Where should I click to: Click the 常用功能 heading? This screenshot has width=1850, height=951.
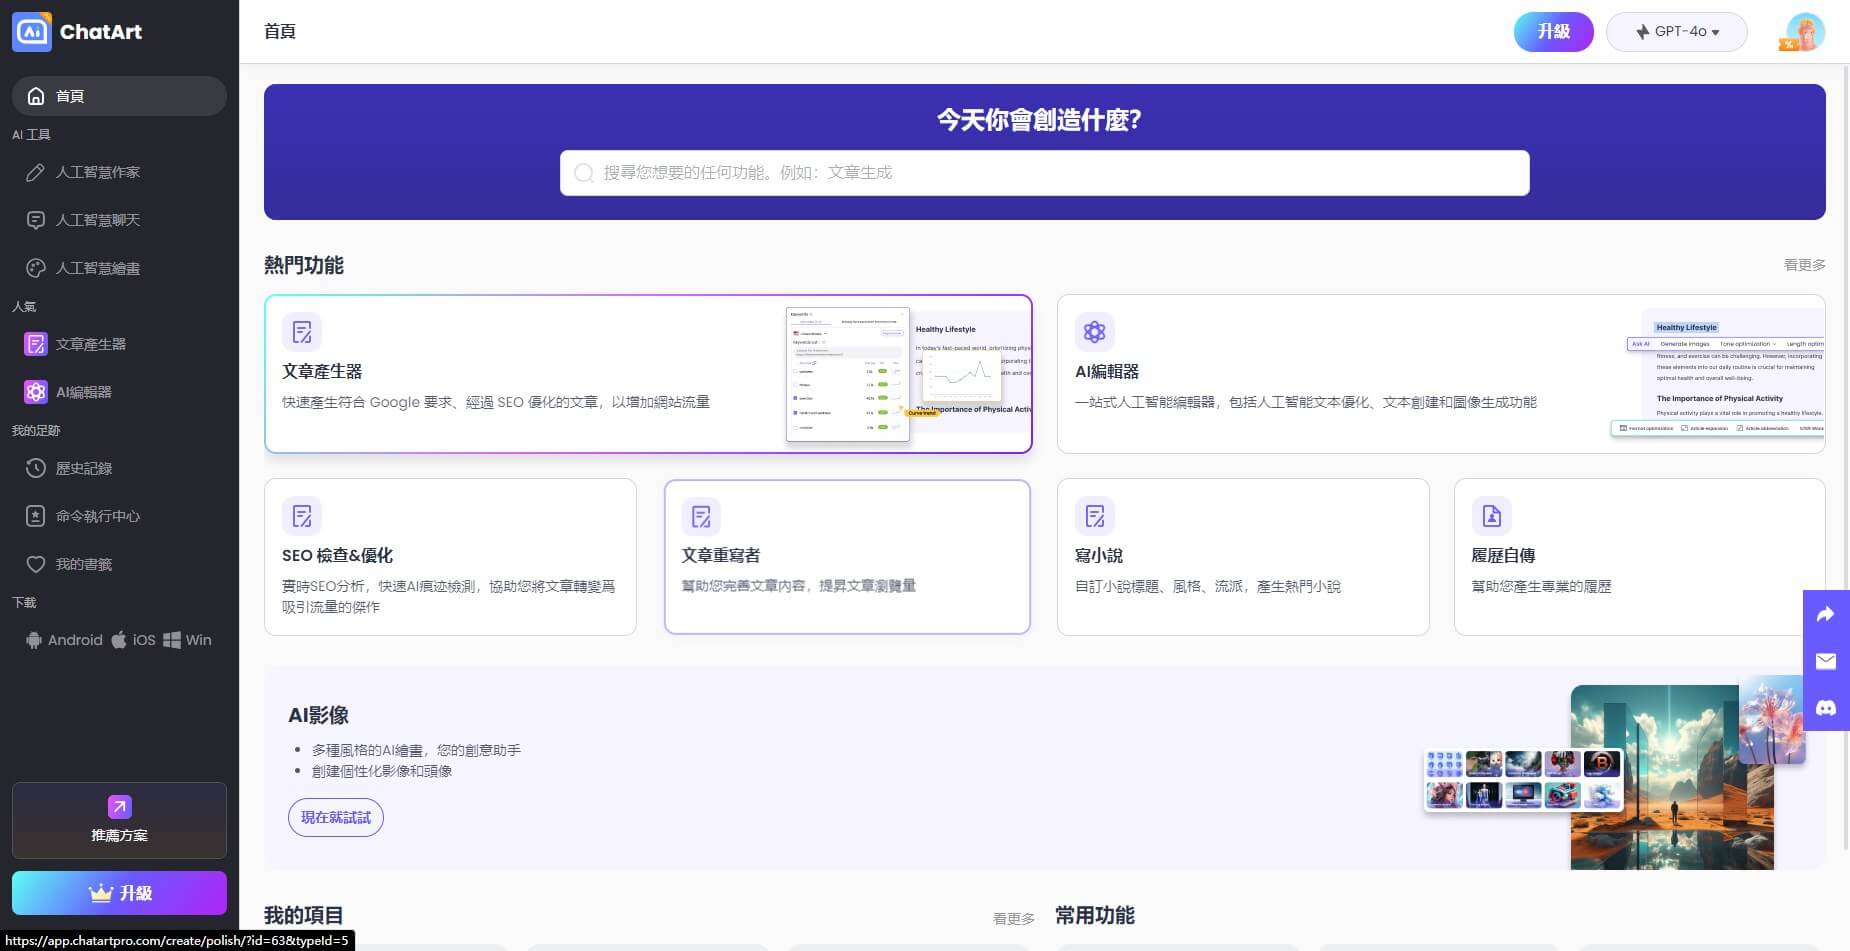[1095, 915]
